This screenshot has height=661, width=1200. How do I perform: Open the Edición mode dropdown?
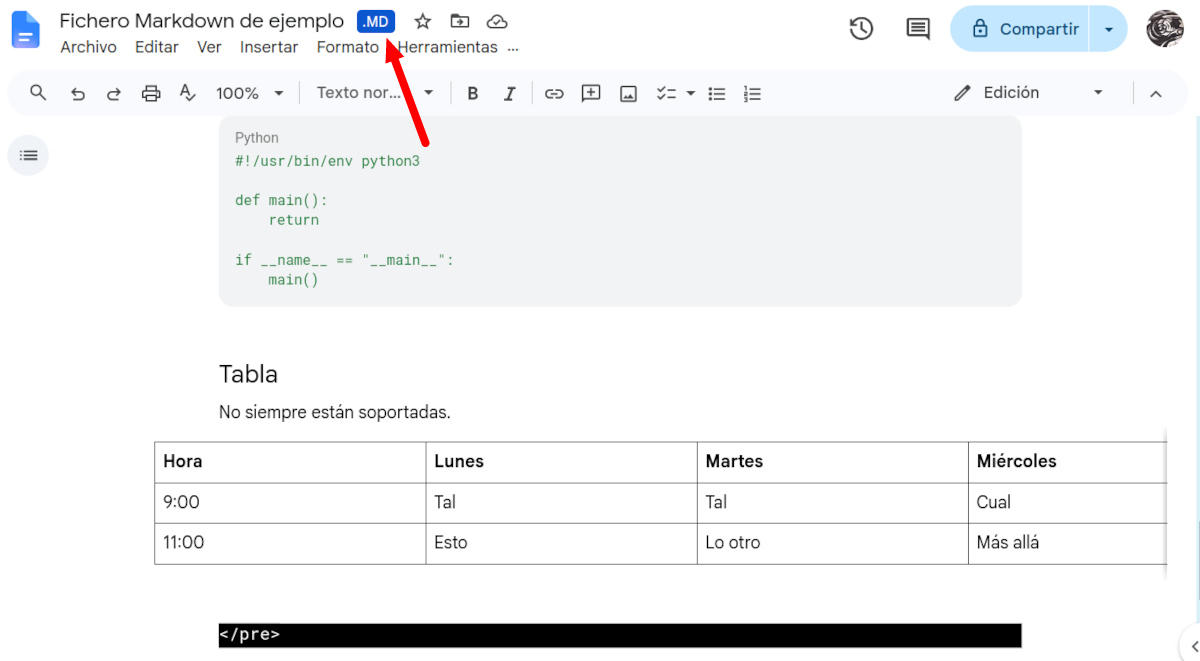click(1028, 93)
